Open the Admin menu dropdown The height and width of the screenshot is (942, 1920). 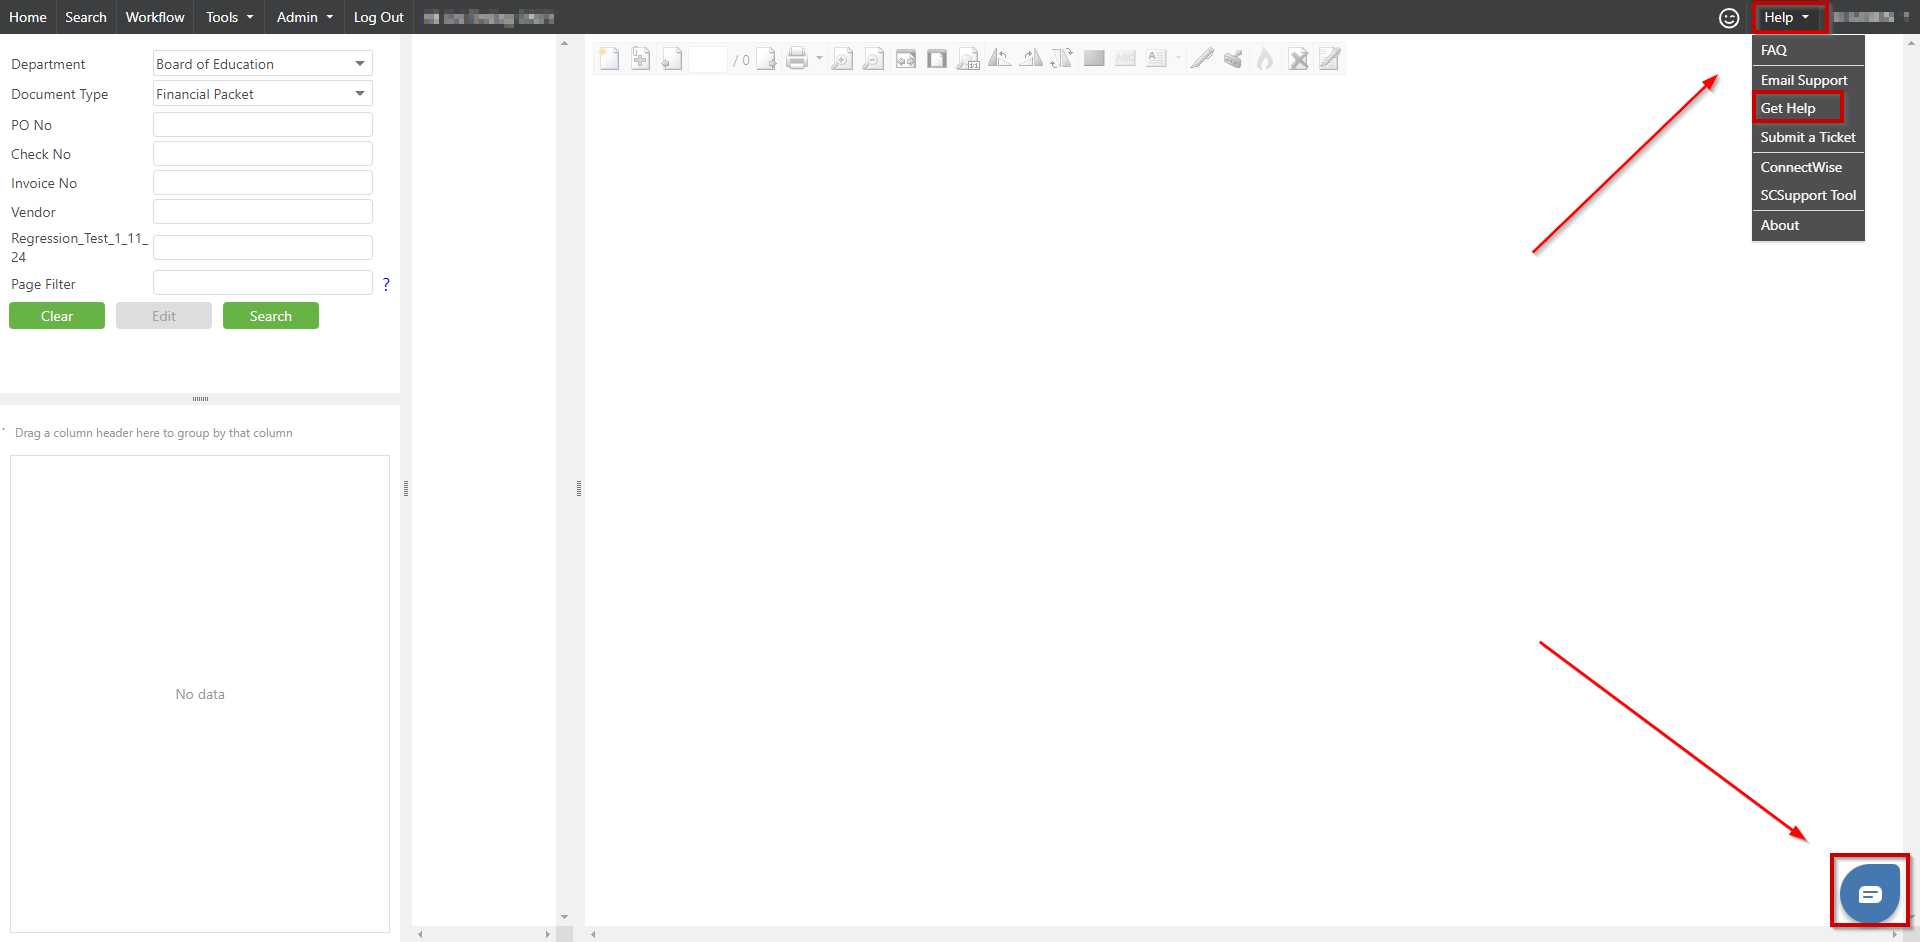pos(304,17)
